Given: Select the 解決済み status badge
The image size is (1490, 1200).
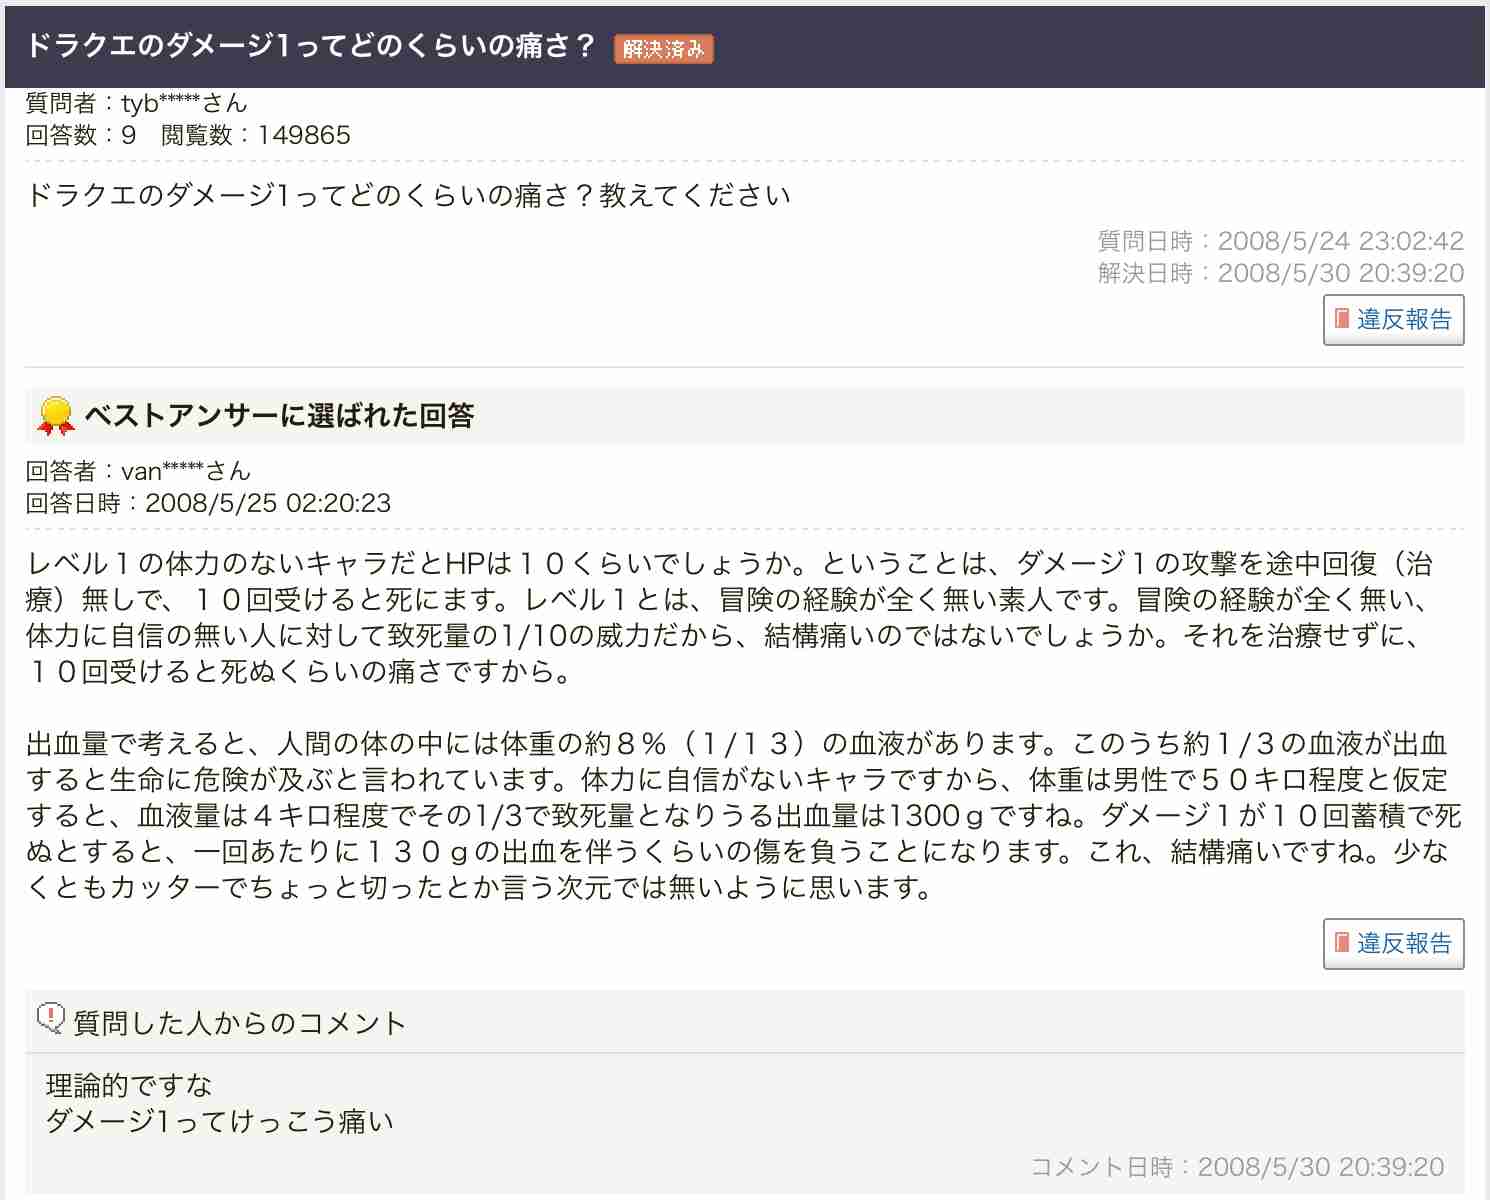Looking at the screenshot, I should tap(664, 48).
